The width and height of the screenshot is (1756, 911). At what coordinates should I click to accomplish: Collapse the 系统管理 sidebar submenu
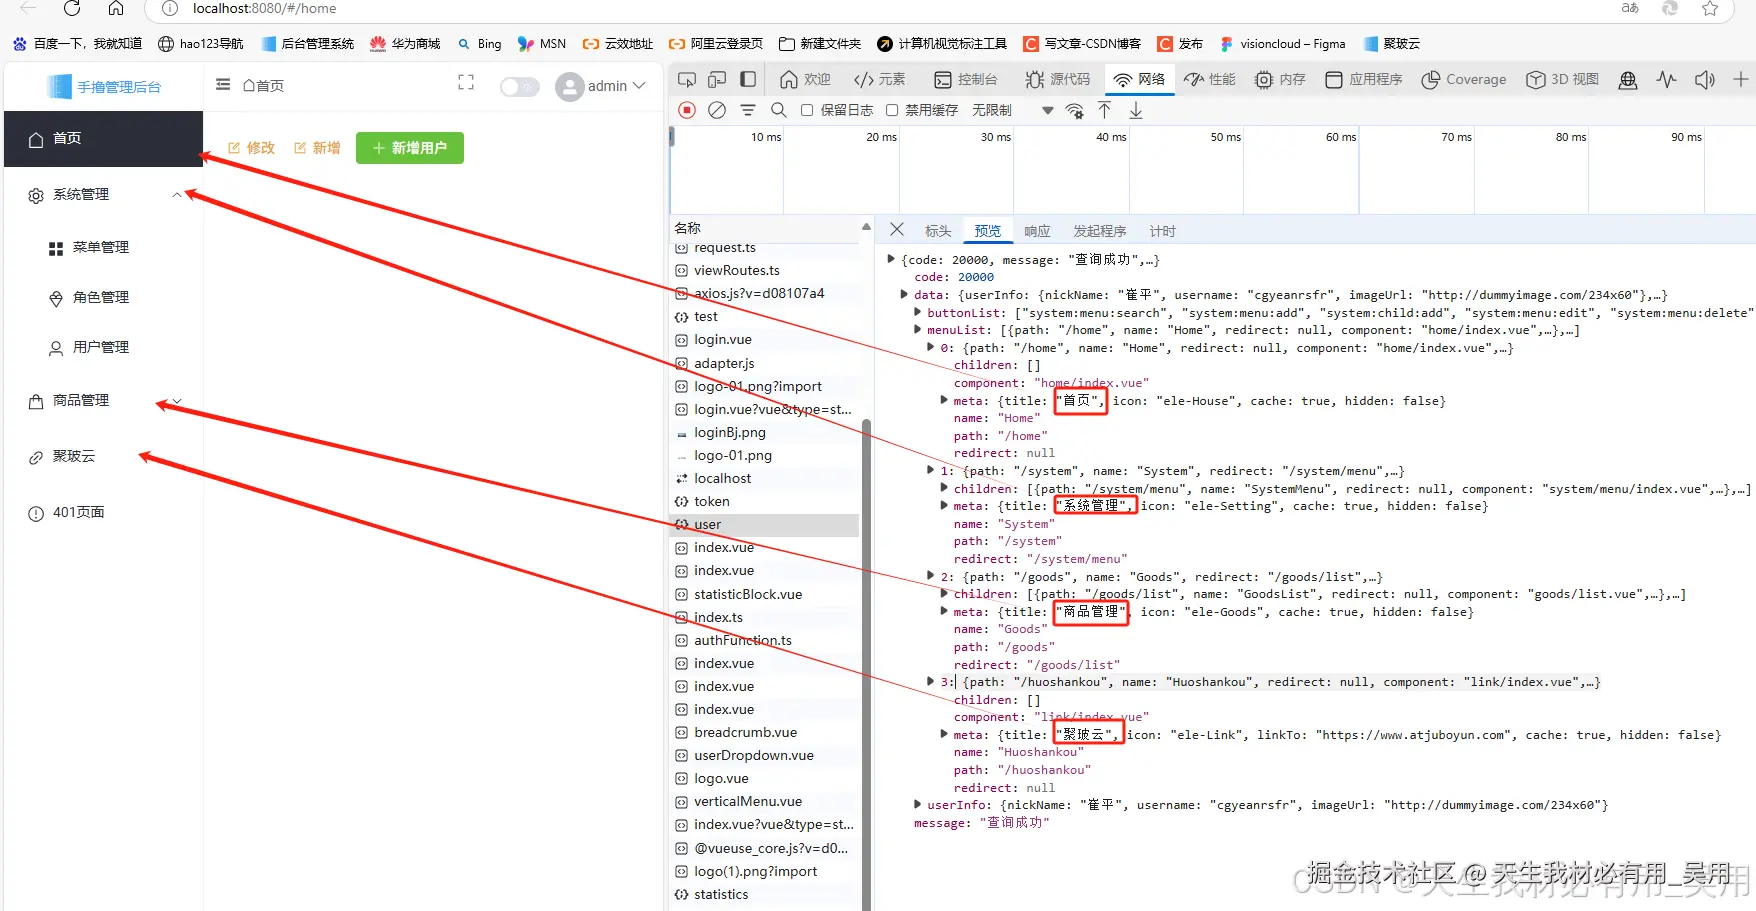(176, 195)
